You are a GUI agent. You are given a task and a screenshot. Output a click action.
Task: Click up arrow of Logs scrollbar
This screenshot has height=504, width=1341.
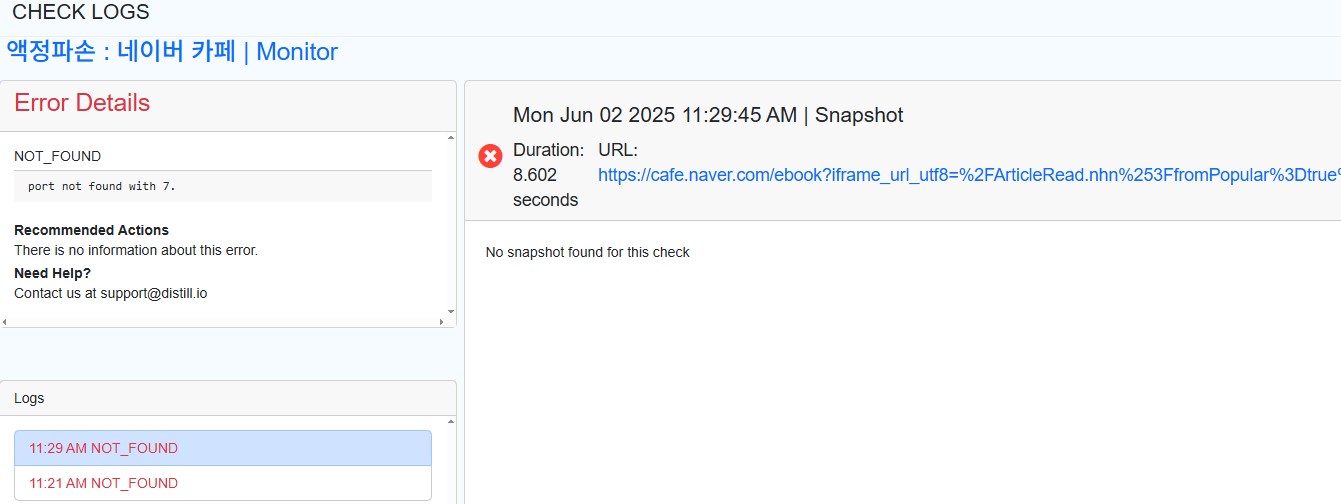point(450,422)
